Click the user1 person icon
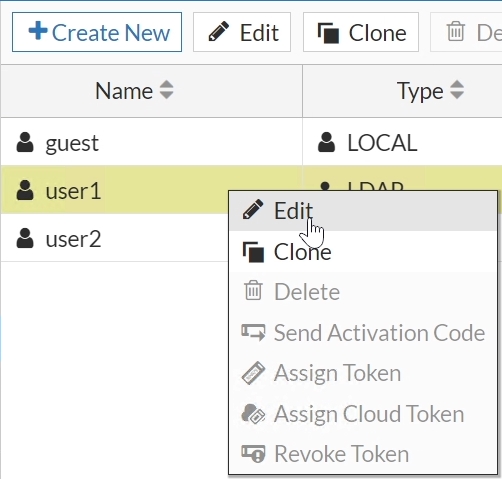Image resolution: width=502 pixels, height=479 pixels. click(25, 190)
